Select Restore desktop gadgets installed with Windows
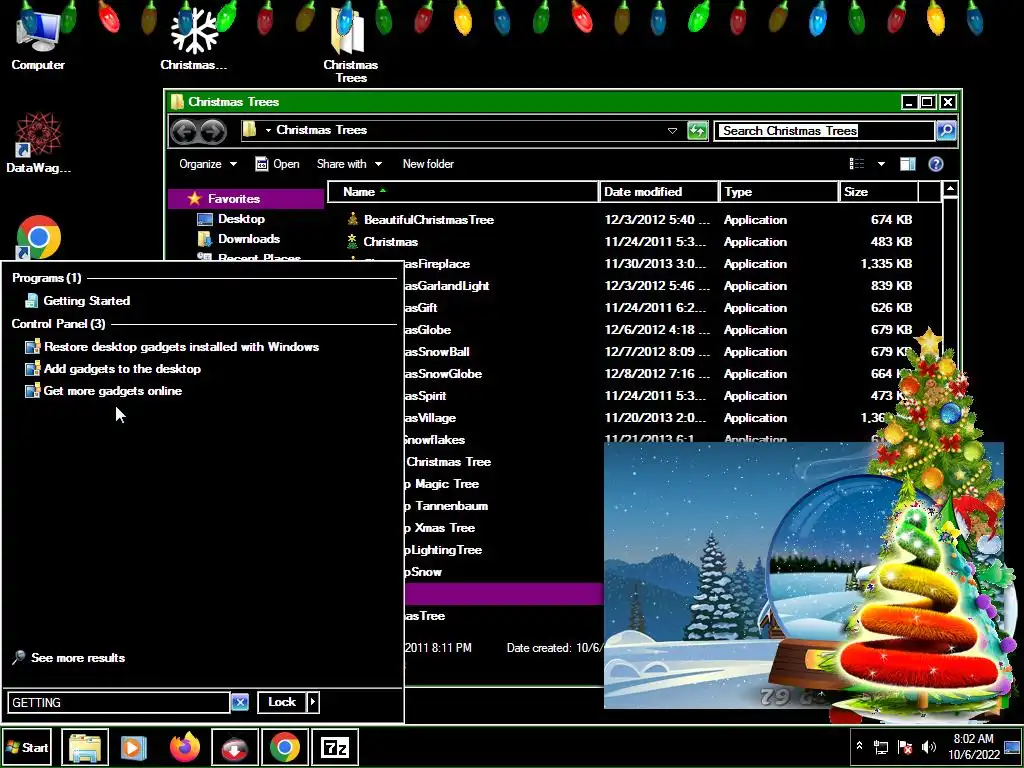Viewport: 1024px width, 768px height. pyautogui.click(x=172, y=347)
